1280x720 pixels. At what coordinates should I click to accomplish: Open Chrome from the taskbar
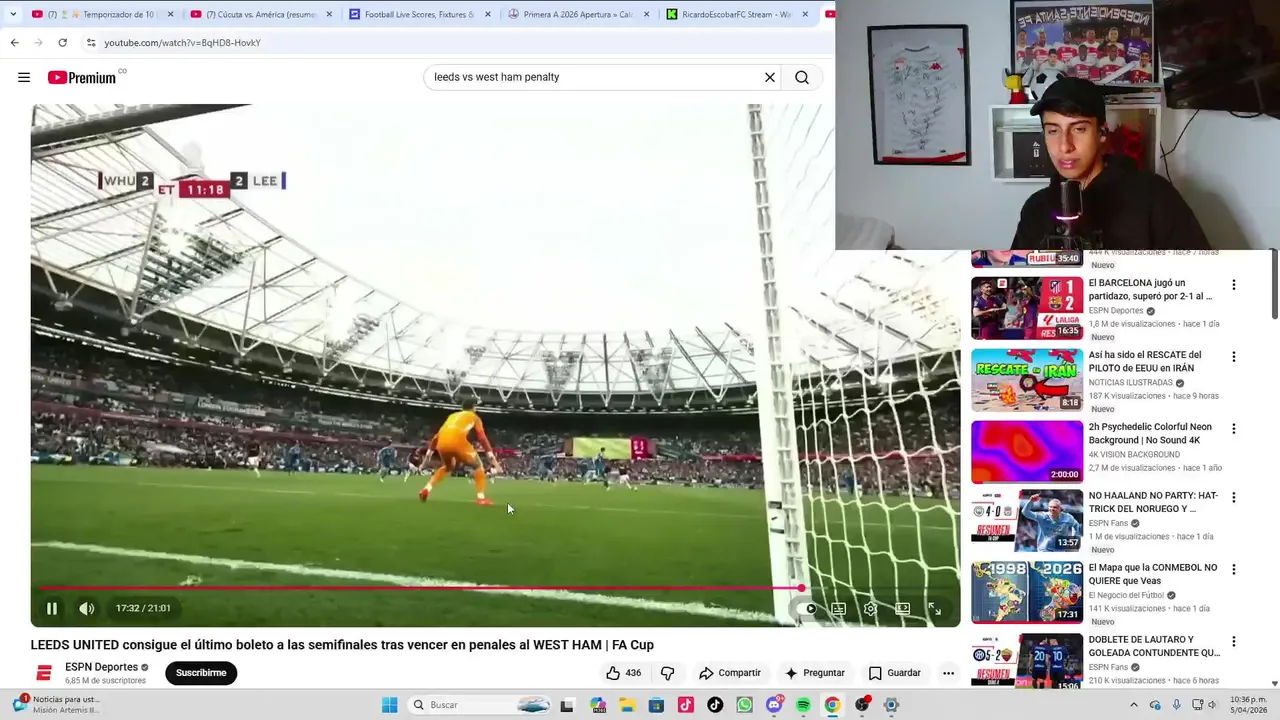pos(832,705)
